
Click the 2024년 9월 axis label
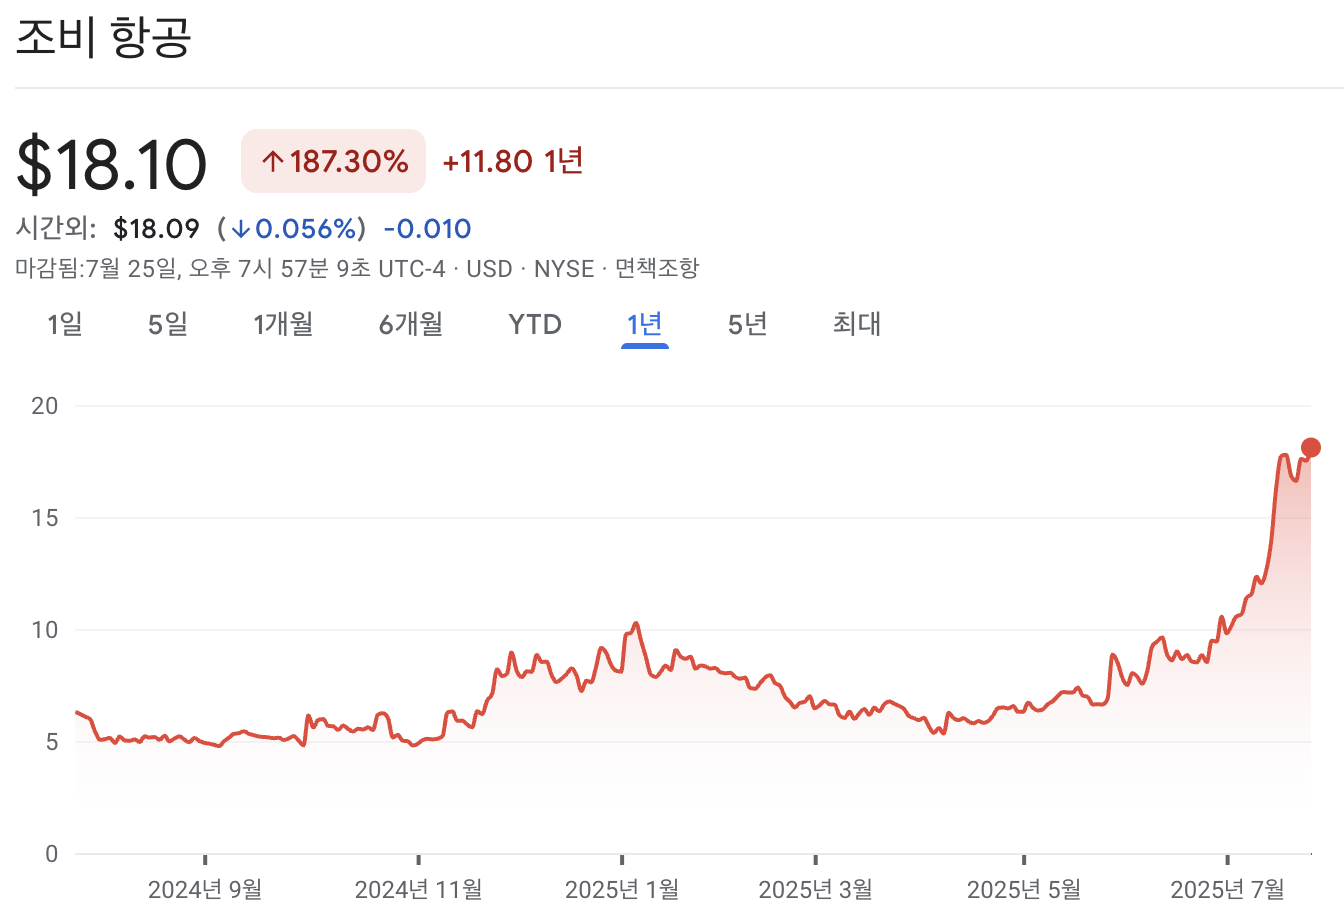207,887
